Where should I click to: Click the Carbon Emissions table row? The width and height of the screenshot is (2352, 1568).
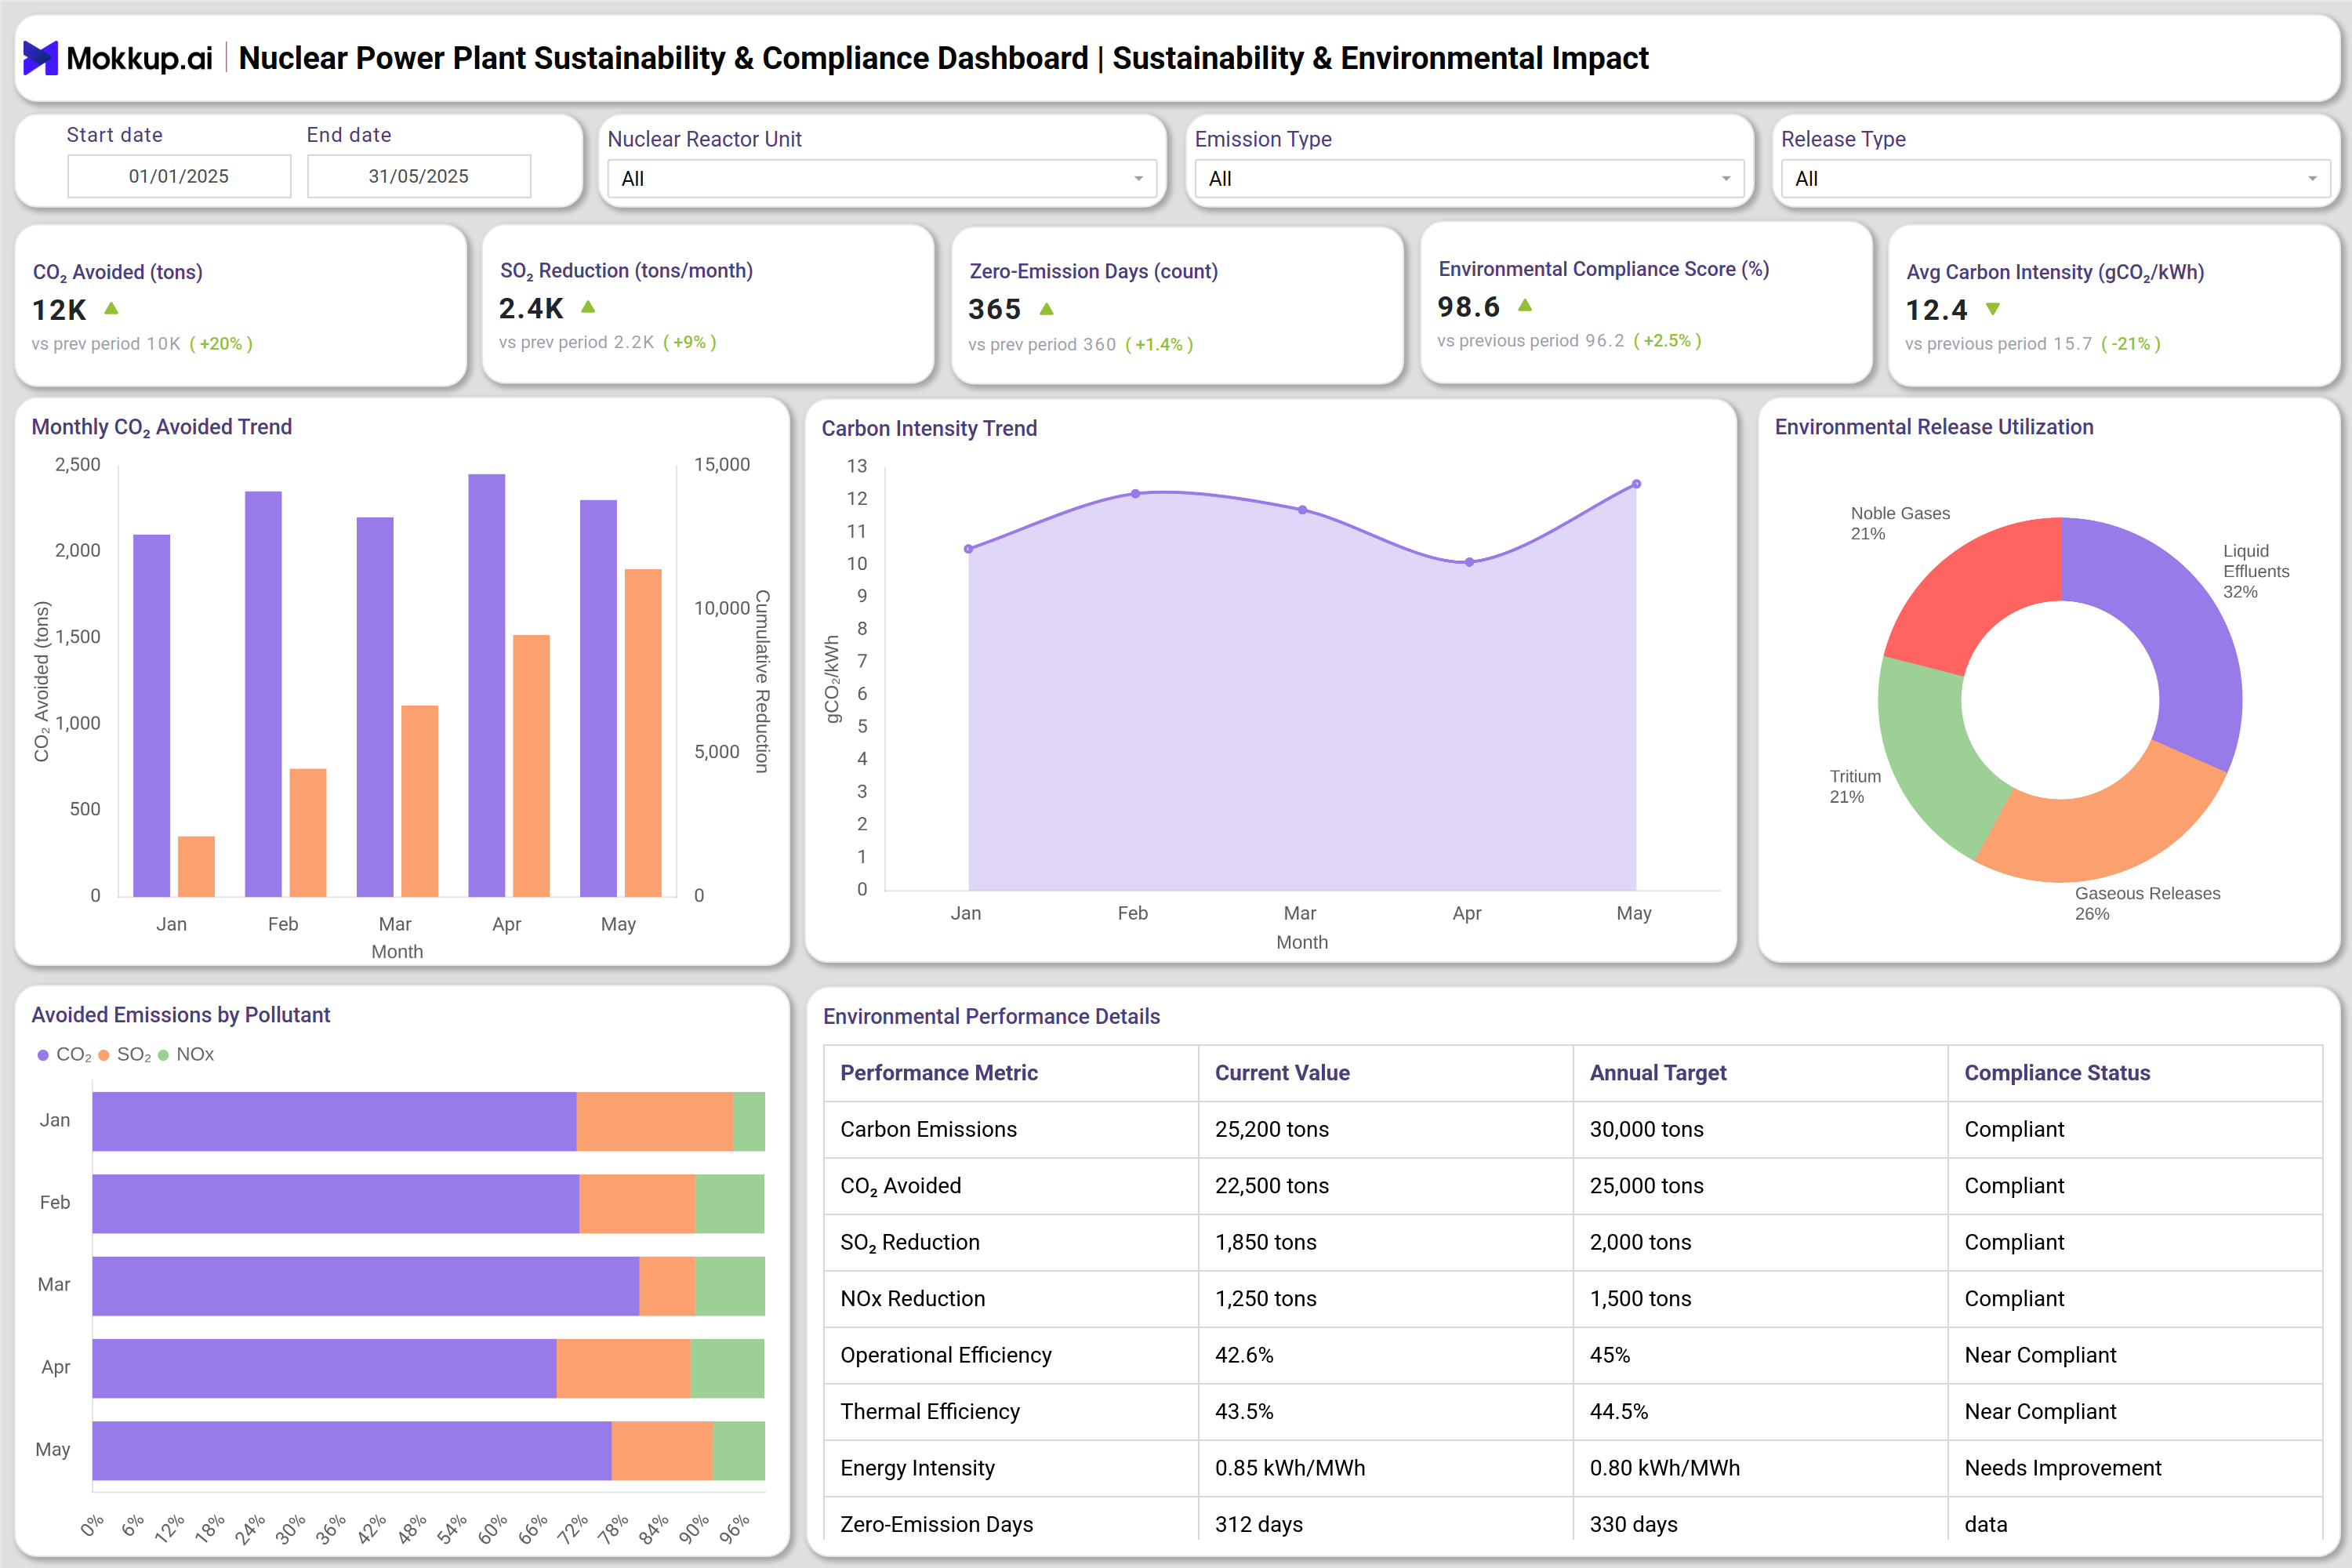pyautogui.click(x=1572, y=1130)
